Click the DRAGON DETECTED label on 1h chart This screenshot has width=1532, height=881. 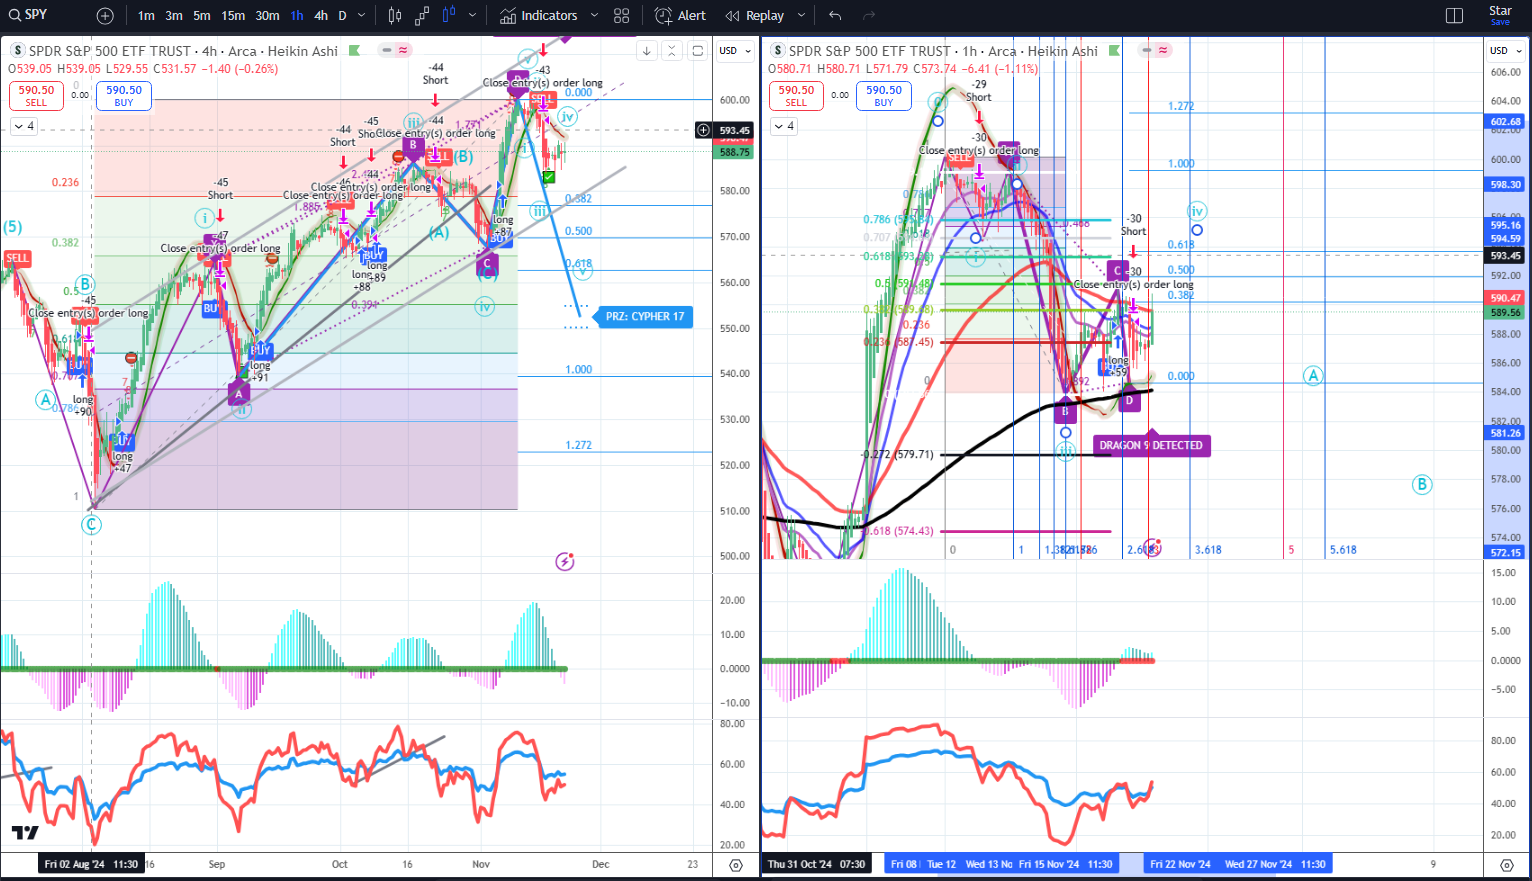pos(1151,446)
